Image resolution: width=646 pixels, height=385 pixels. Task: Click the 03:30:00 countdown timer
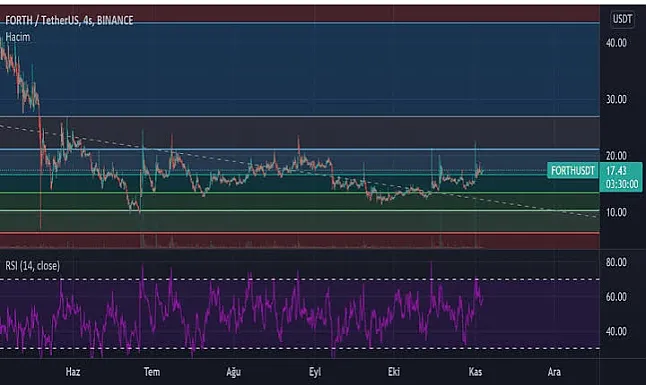pyautogui.click(x=622, y=184)
